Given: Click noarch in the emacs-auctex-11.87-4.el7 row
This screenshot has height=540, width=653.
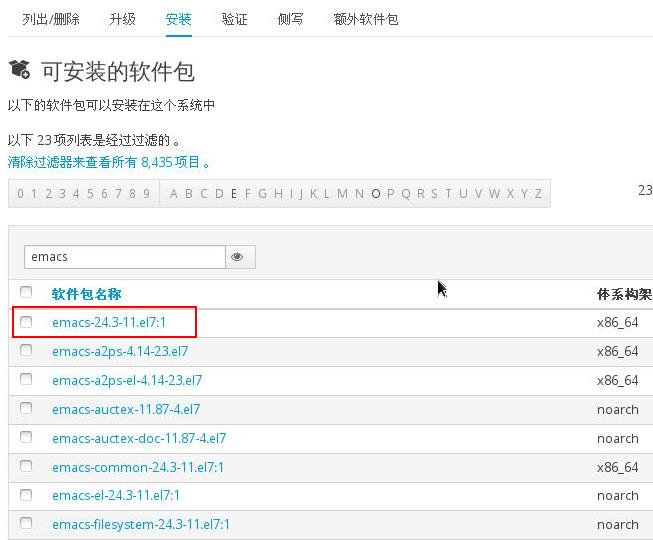Looking at the screenshot, I should [x=618, y=410].
